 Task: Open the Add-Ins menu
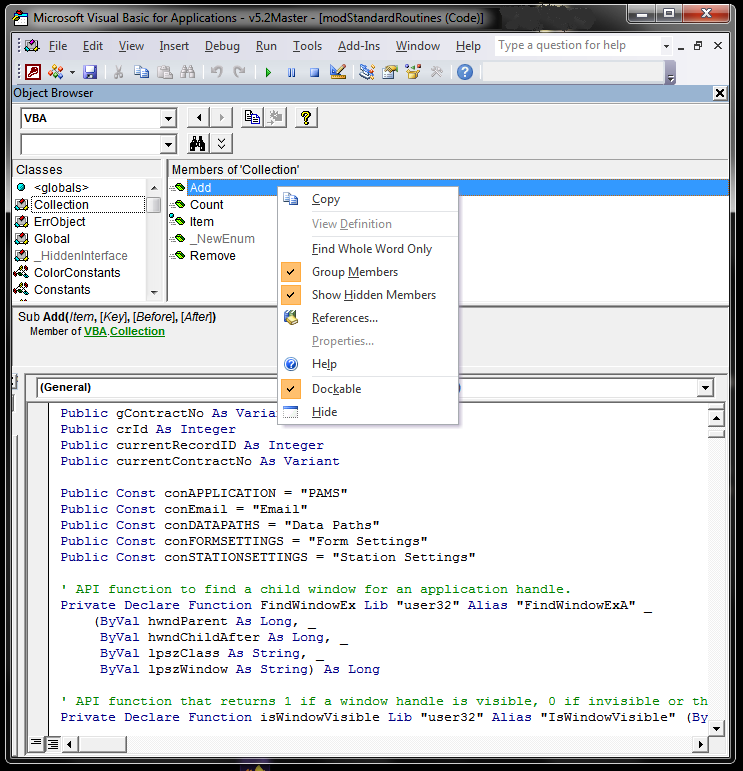[x=359, y=46]
